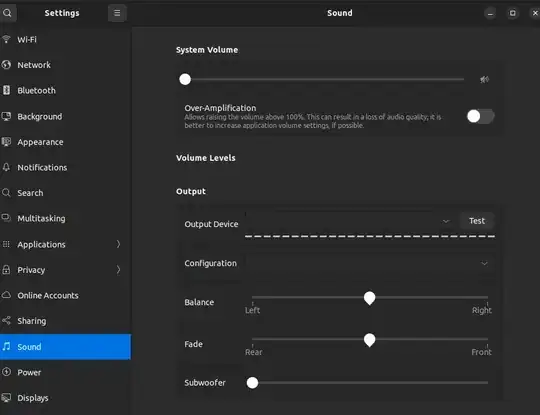
Task: Click the Online Accounts cloud icon
Action: tap(6, 295)
